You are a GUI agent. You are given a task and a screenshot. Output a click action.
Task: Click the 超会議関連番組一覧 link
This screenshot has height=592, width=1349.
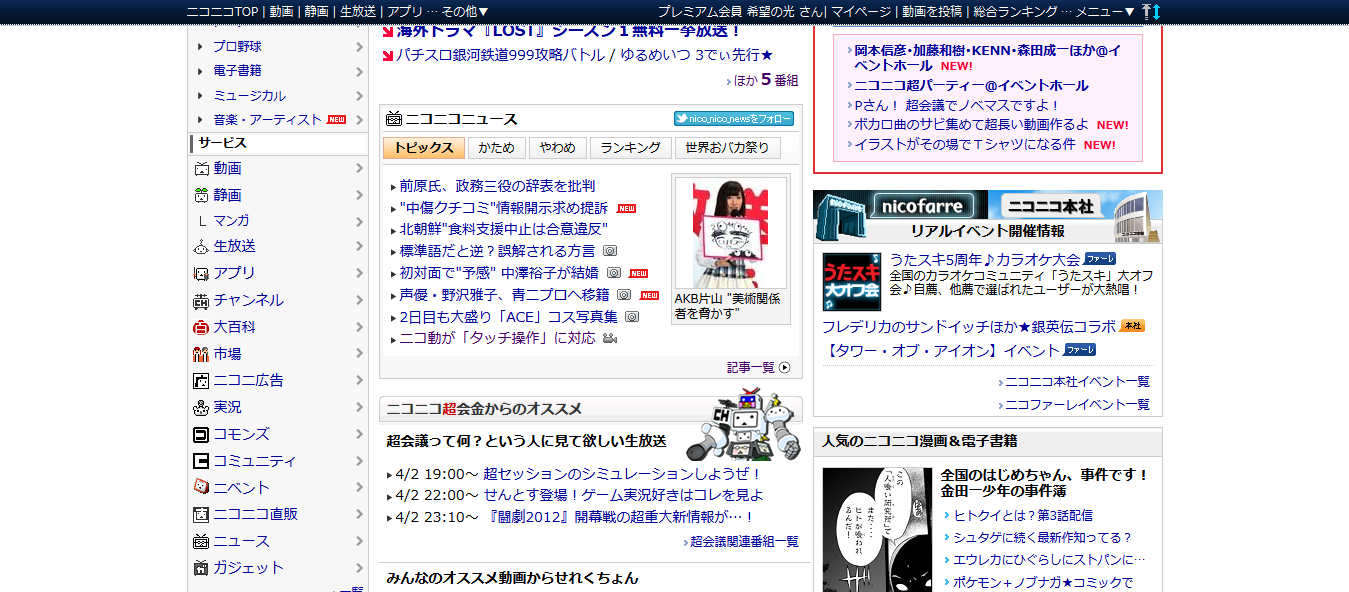click(x=744, y=542)
